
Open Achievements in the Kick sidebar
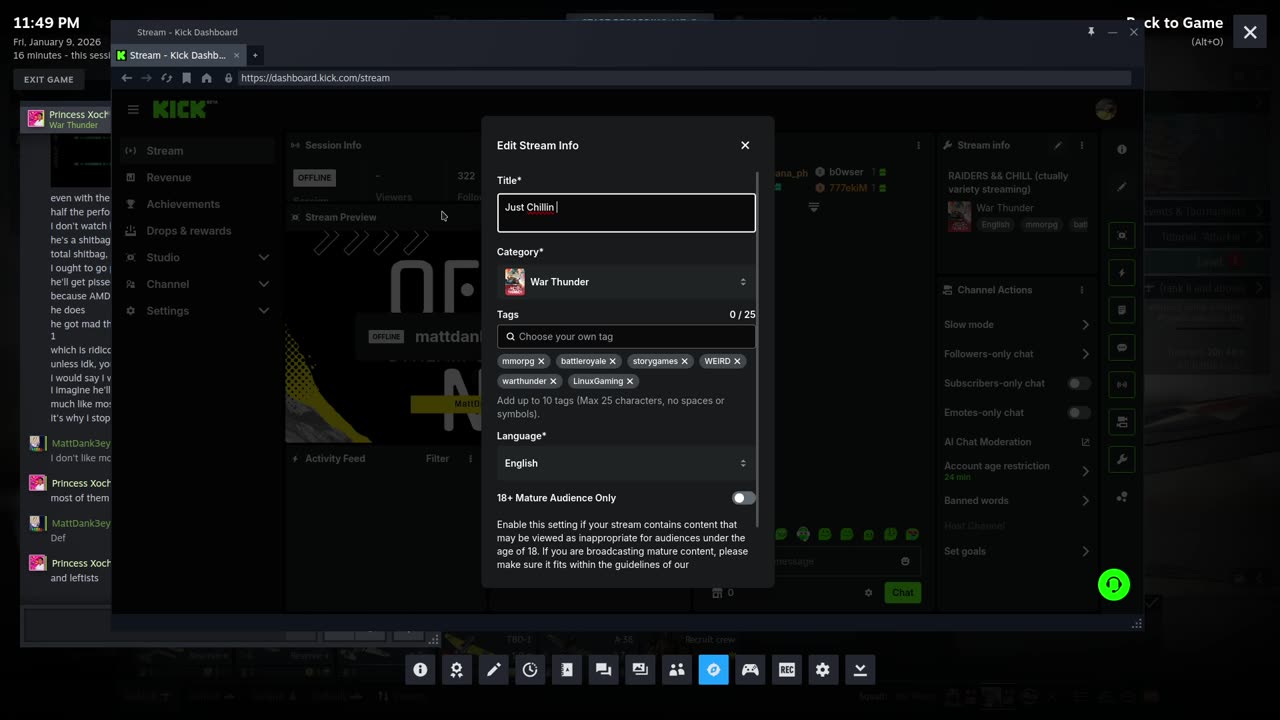(x=197, y=204)
